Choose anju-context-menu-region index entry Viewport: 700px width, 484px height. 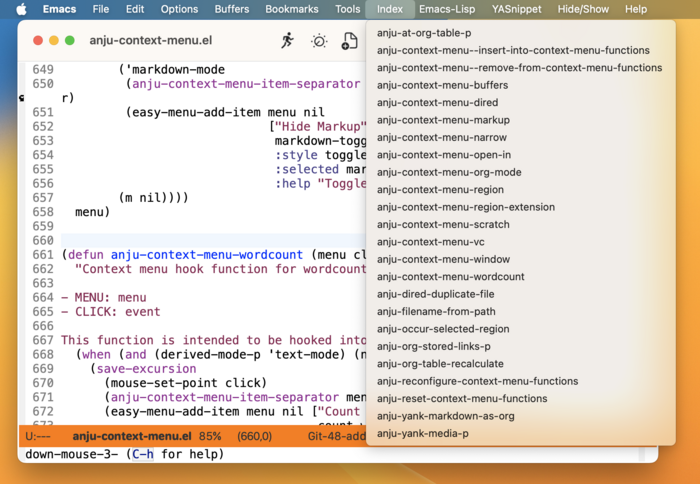(521, 190)
